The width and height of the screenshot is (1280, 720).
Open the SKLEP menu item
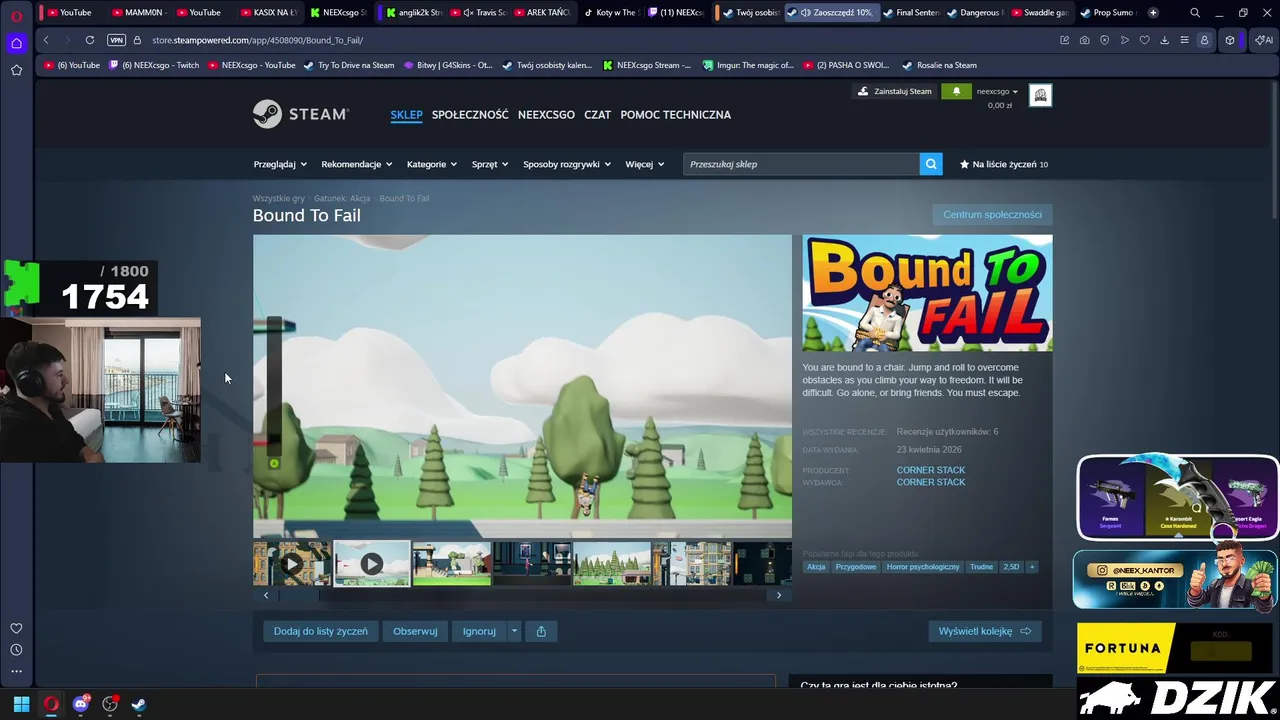tap(406, 115)
